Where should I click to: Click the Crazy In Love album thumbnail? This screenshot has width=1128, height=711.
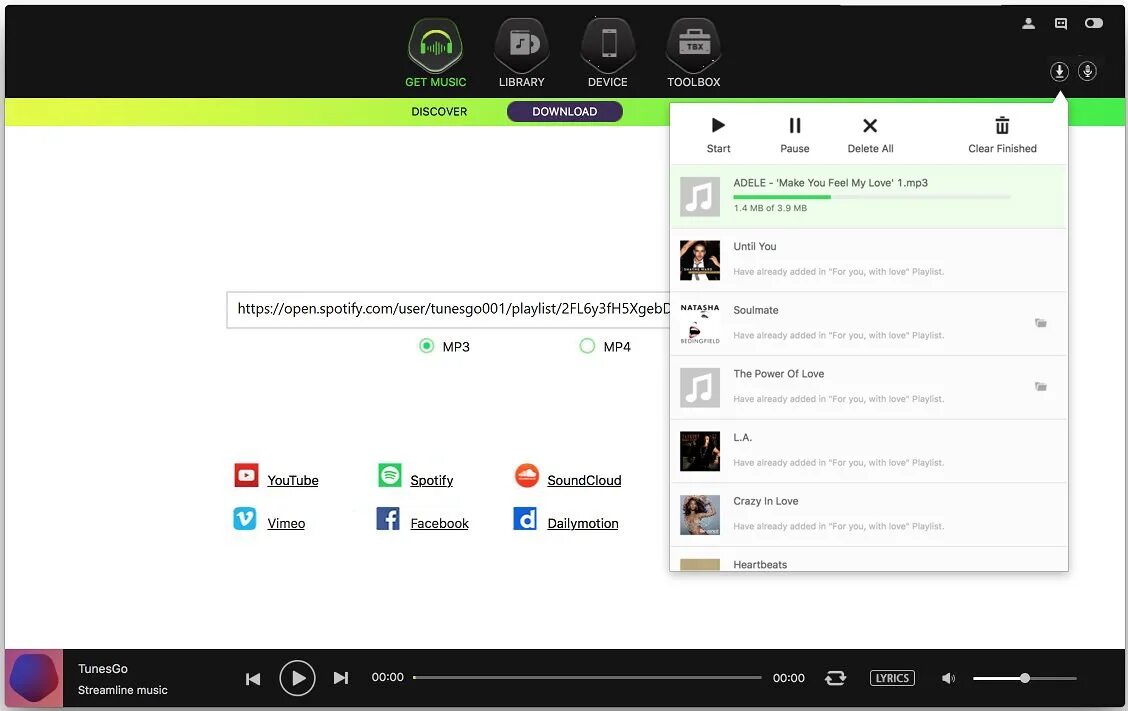(x=700, y=515)
